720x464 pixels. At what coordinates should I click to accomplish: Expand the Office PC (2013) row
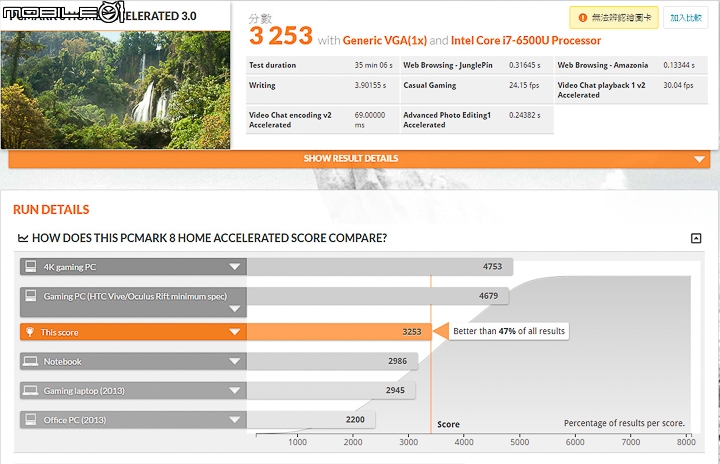[235, 419]
